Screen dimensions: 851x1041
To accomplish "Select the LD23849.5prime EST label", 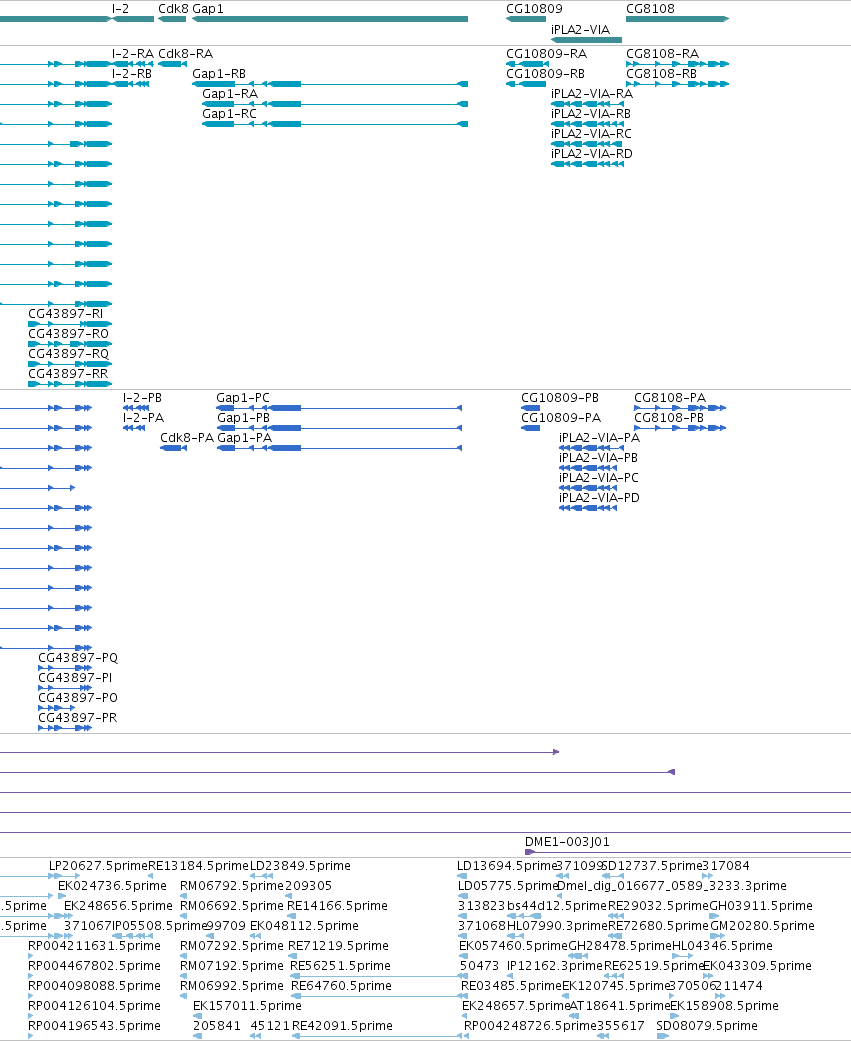I will pos(300,866).
